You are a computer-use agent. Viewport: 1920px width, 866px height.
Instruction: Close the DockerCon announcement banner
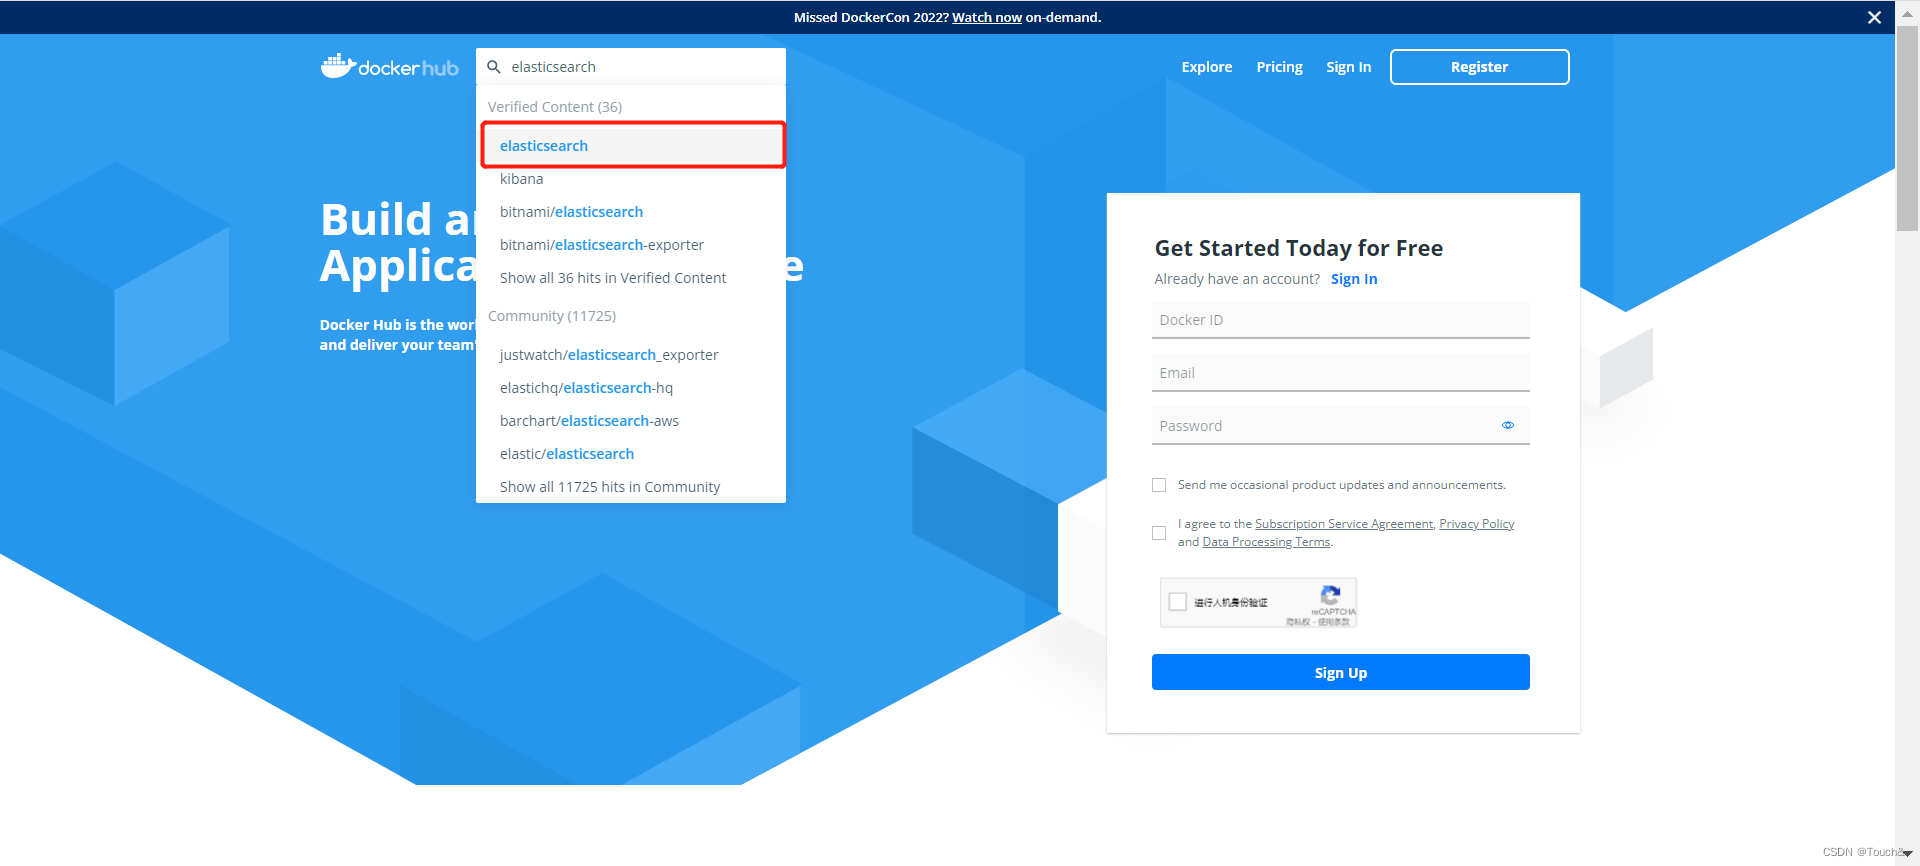click(x=1874, y=17)
